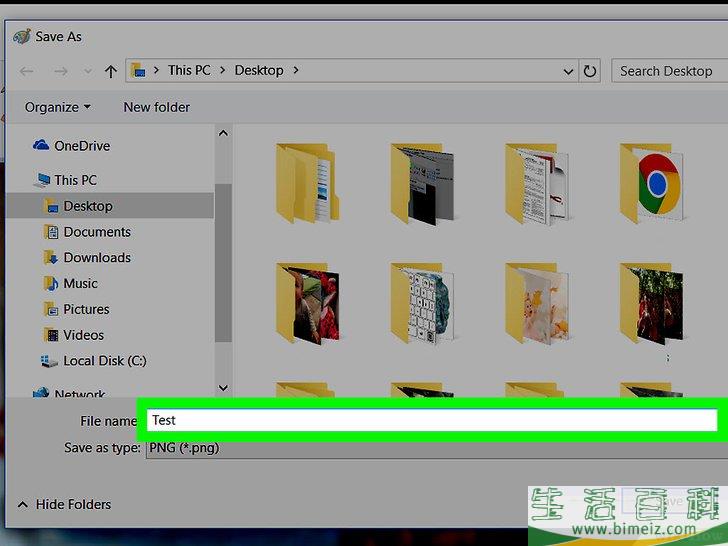This screenshot has height=546, width=728.
Task: Open Videos in navigation pane
Action: click(84, 335)
